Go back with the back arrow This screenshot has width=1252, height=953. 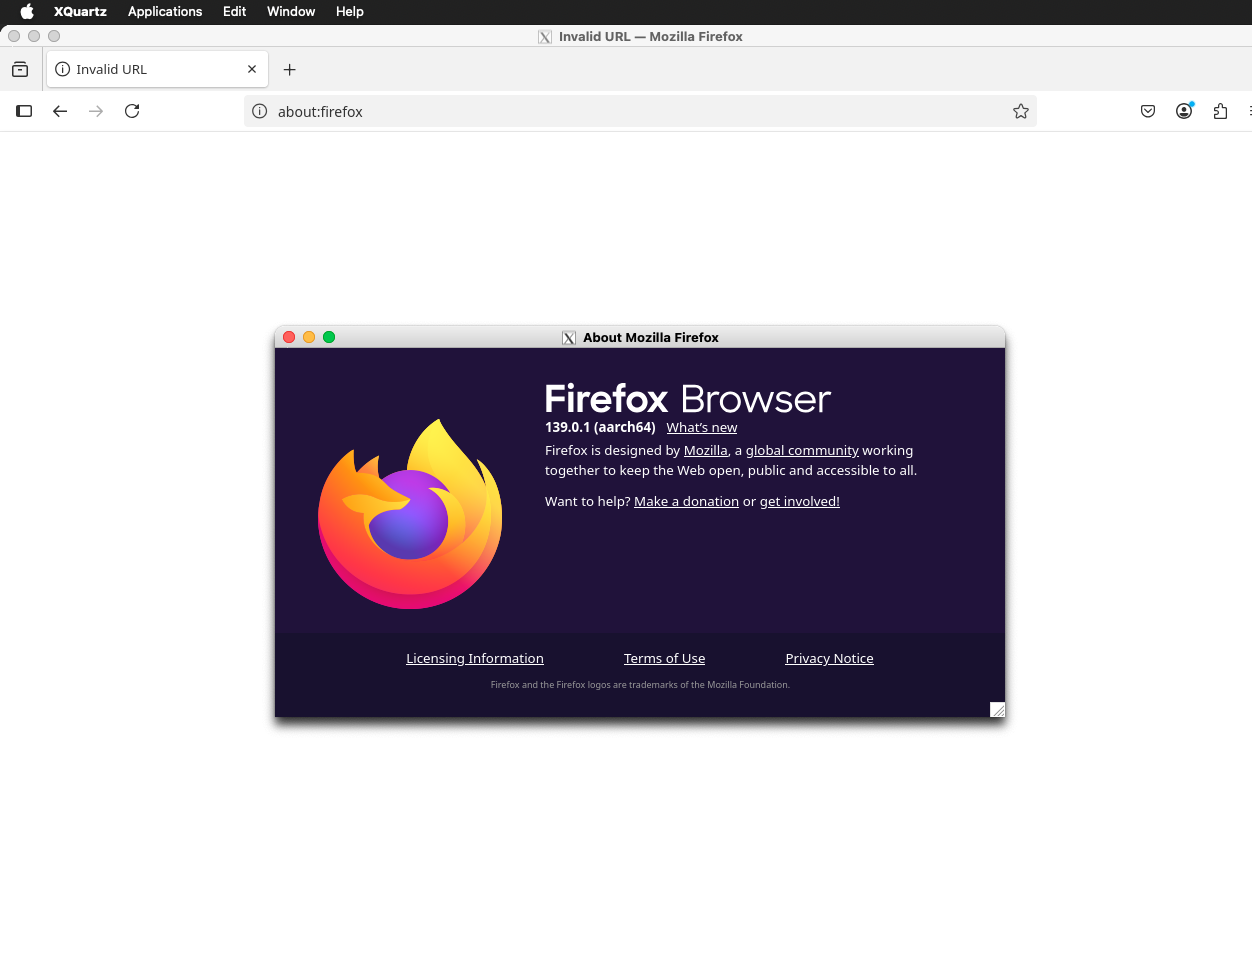pyautogui.click(x=60, y=111)
